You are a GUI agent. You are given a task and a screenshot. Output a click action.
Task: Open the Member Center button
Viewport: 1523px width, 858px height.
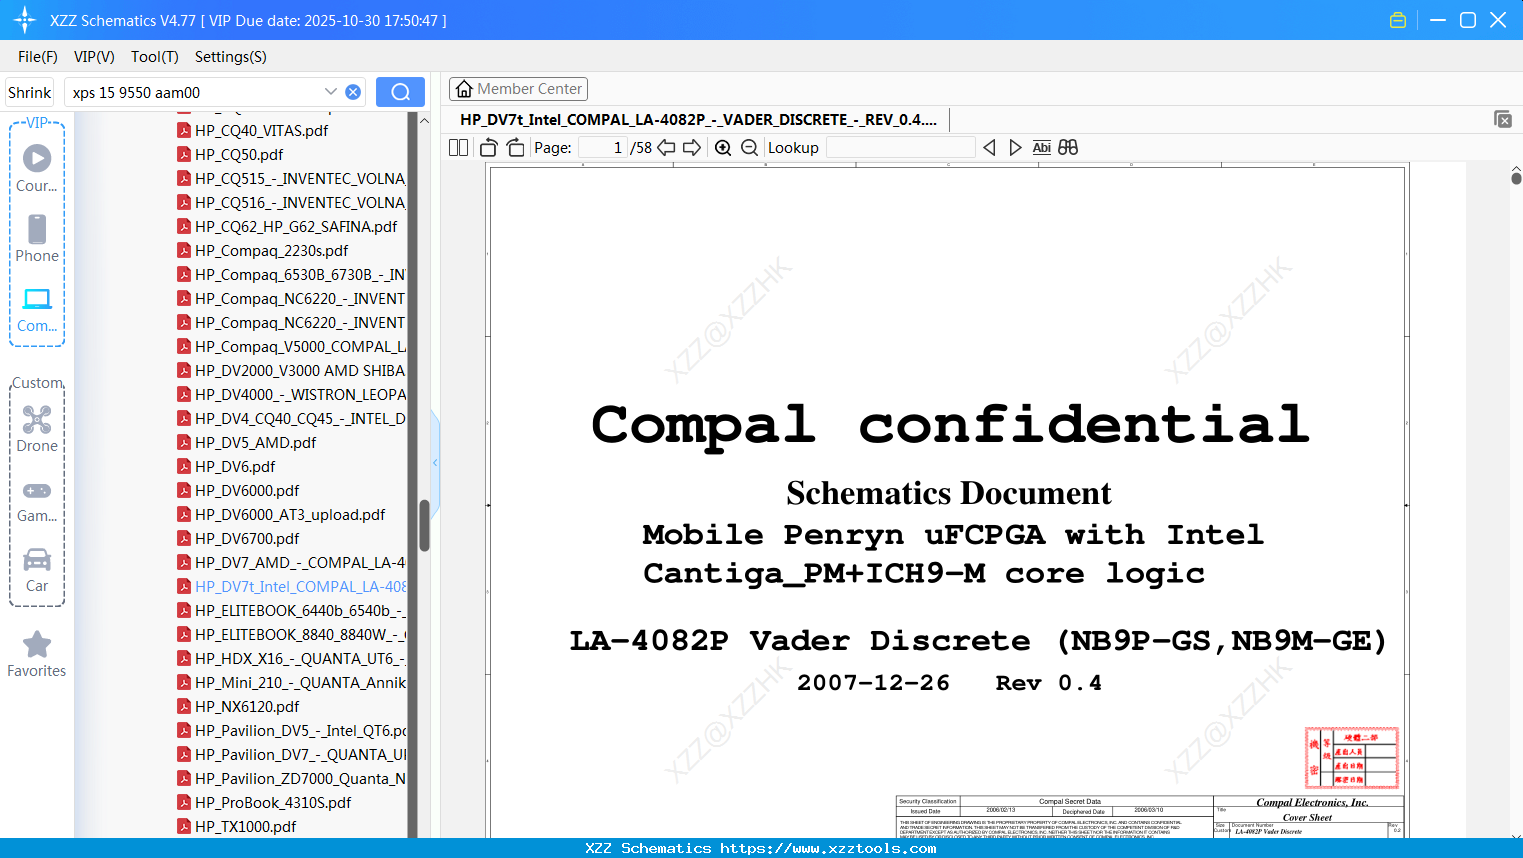coord(518,89)
